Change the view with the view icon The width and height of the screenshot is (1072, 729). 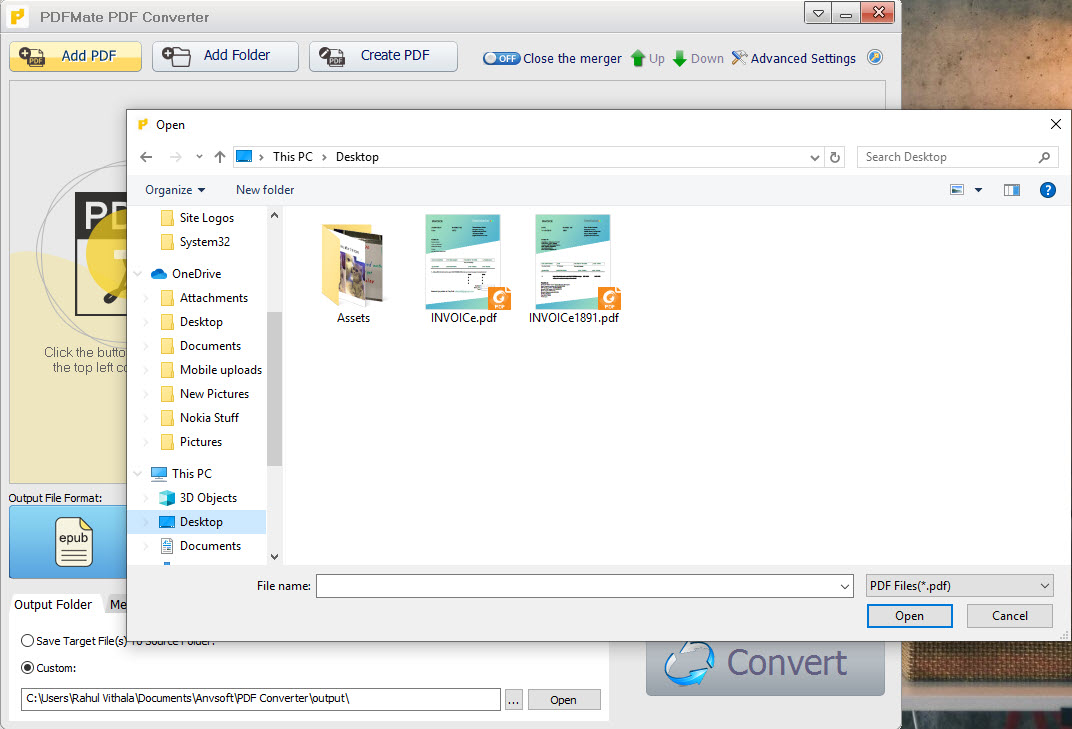pyautogui.click(x=957, y=190)
